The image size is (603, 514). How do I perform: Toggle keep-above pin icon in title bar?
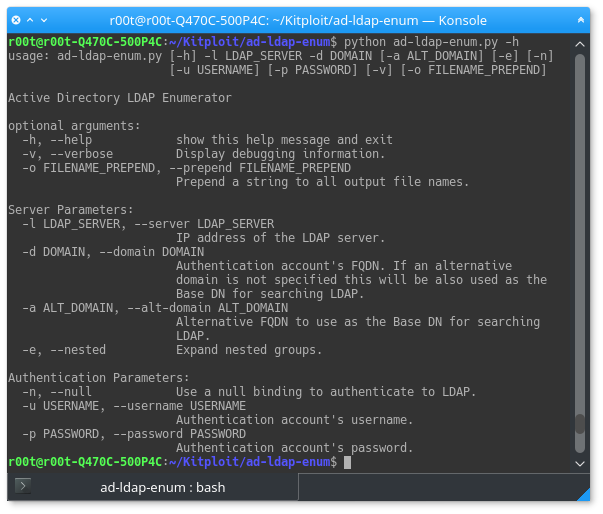(581, 20)
